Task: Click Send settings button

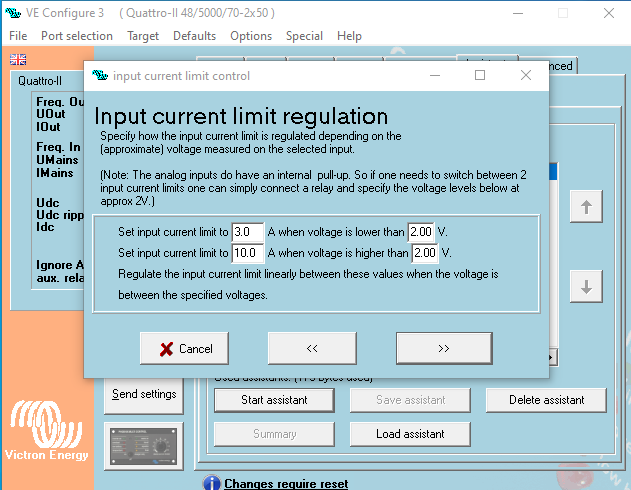Action: click(x=144, y=394)
